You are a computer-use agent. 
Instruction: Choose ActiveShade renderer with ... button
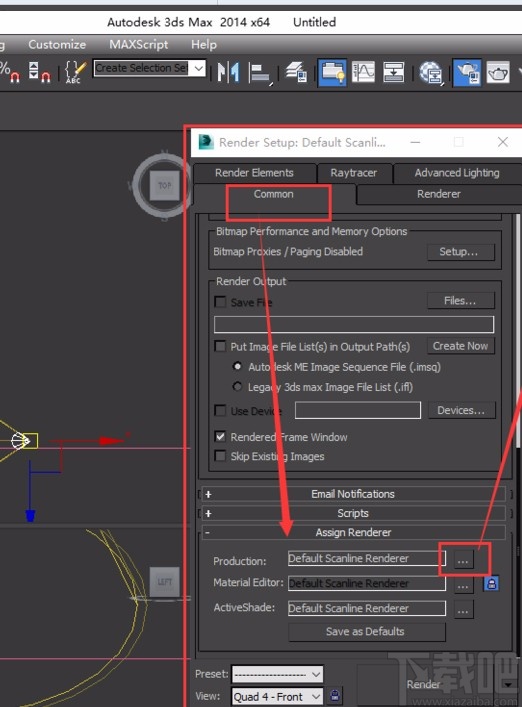point(463,611)
